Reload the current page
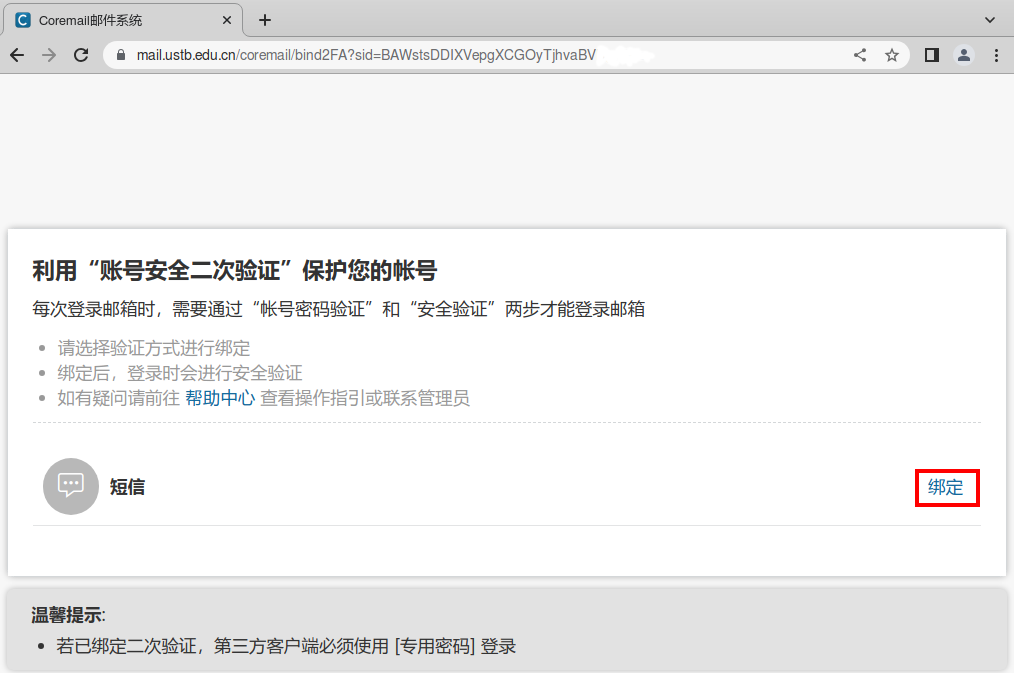Viewport: 1014px width, 673px height. (x=82, y=56)
